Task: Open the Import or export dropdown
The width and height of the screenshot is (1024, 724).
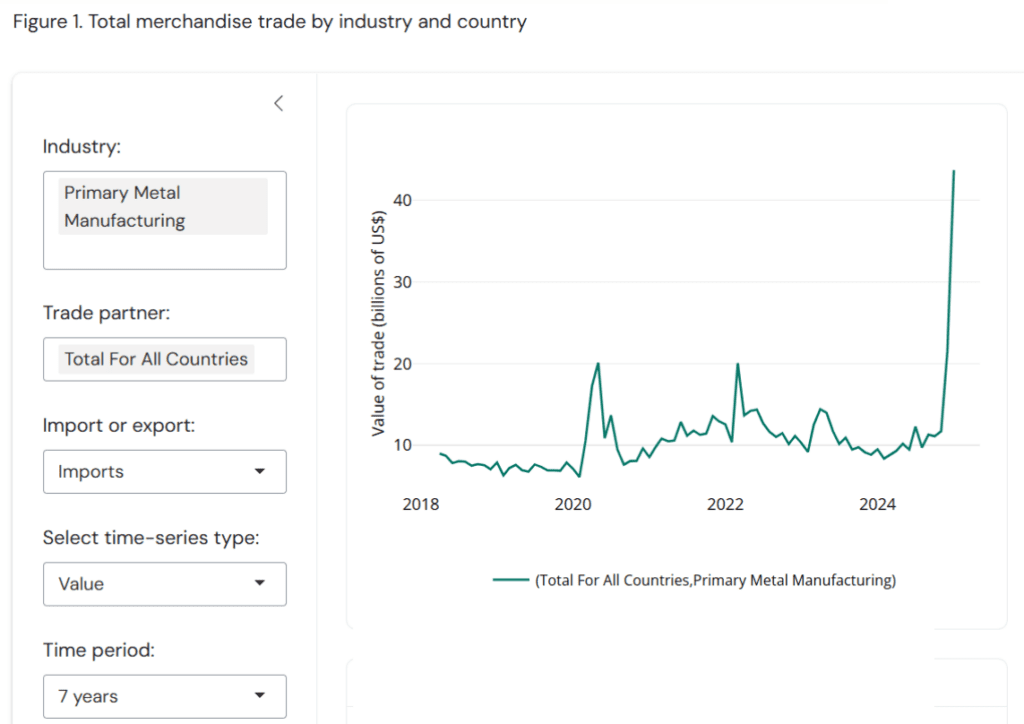Action: tap(164, 471)
